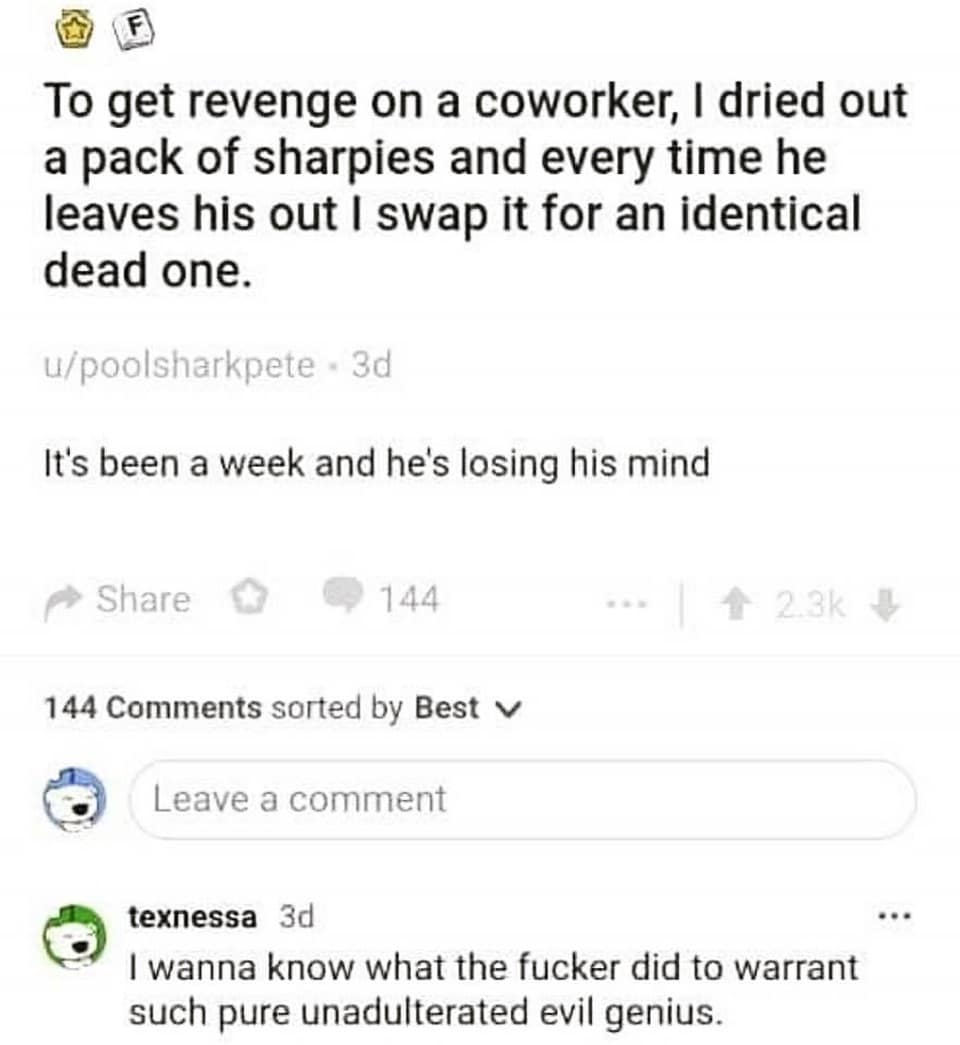Image resolution: width=960 pixels, height=1045 pixels.
Task: Click the Share button label
Action: (x=143, y=598)
